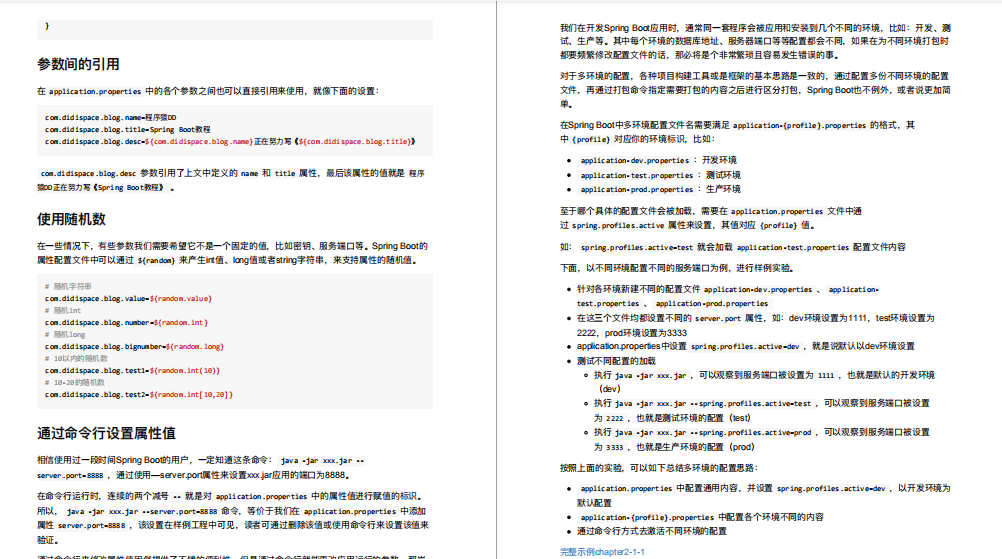Click sub-bullet mentioning port 1111
The width and height of the screenshot is (1002, 559).
[764, 382]
